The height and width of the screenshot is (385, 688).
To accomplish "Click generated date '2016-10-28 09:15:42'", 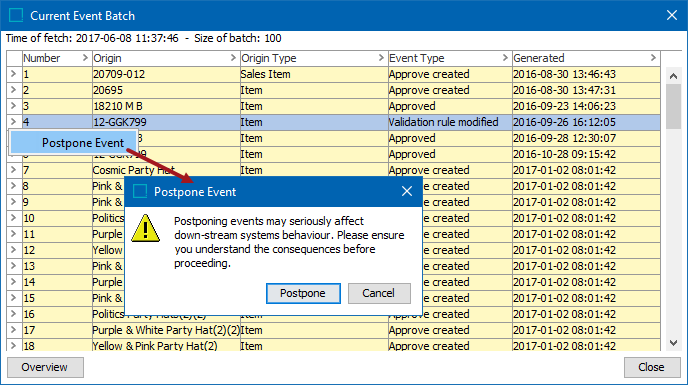I will click(x=586, y=154).
